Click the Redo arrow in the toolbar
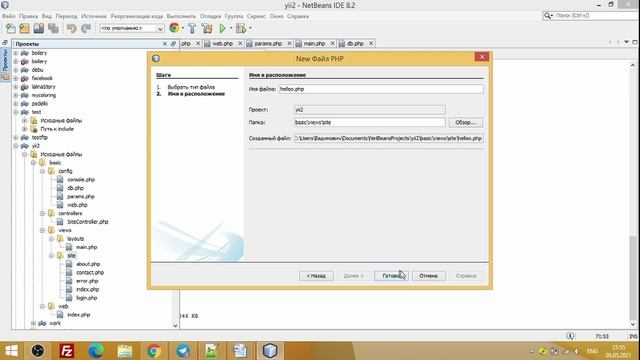The height and width of the screenshot is (360, 640). pyautogui.click(x=86, y=28)
